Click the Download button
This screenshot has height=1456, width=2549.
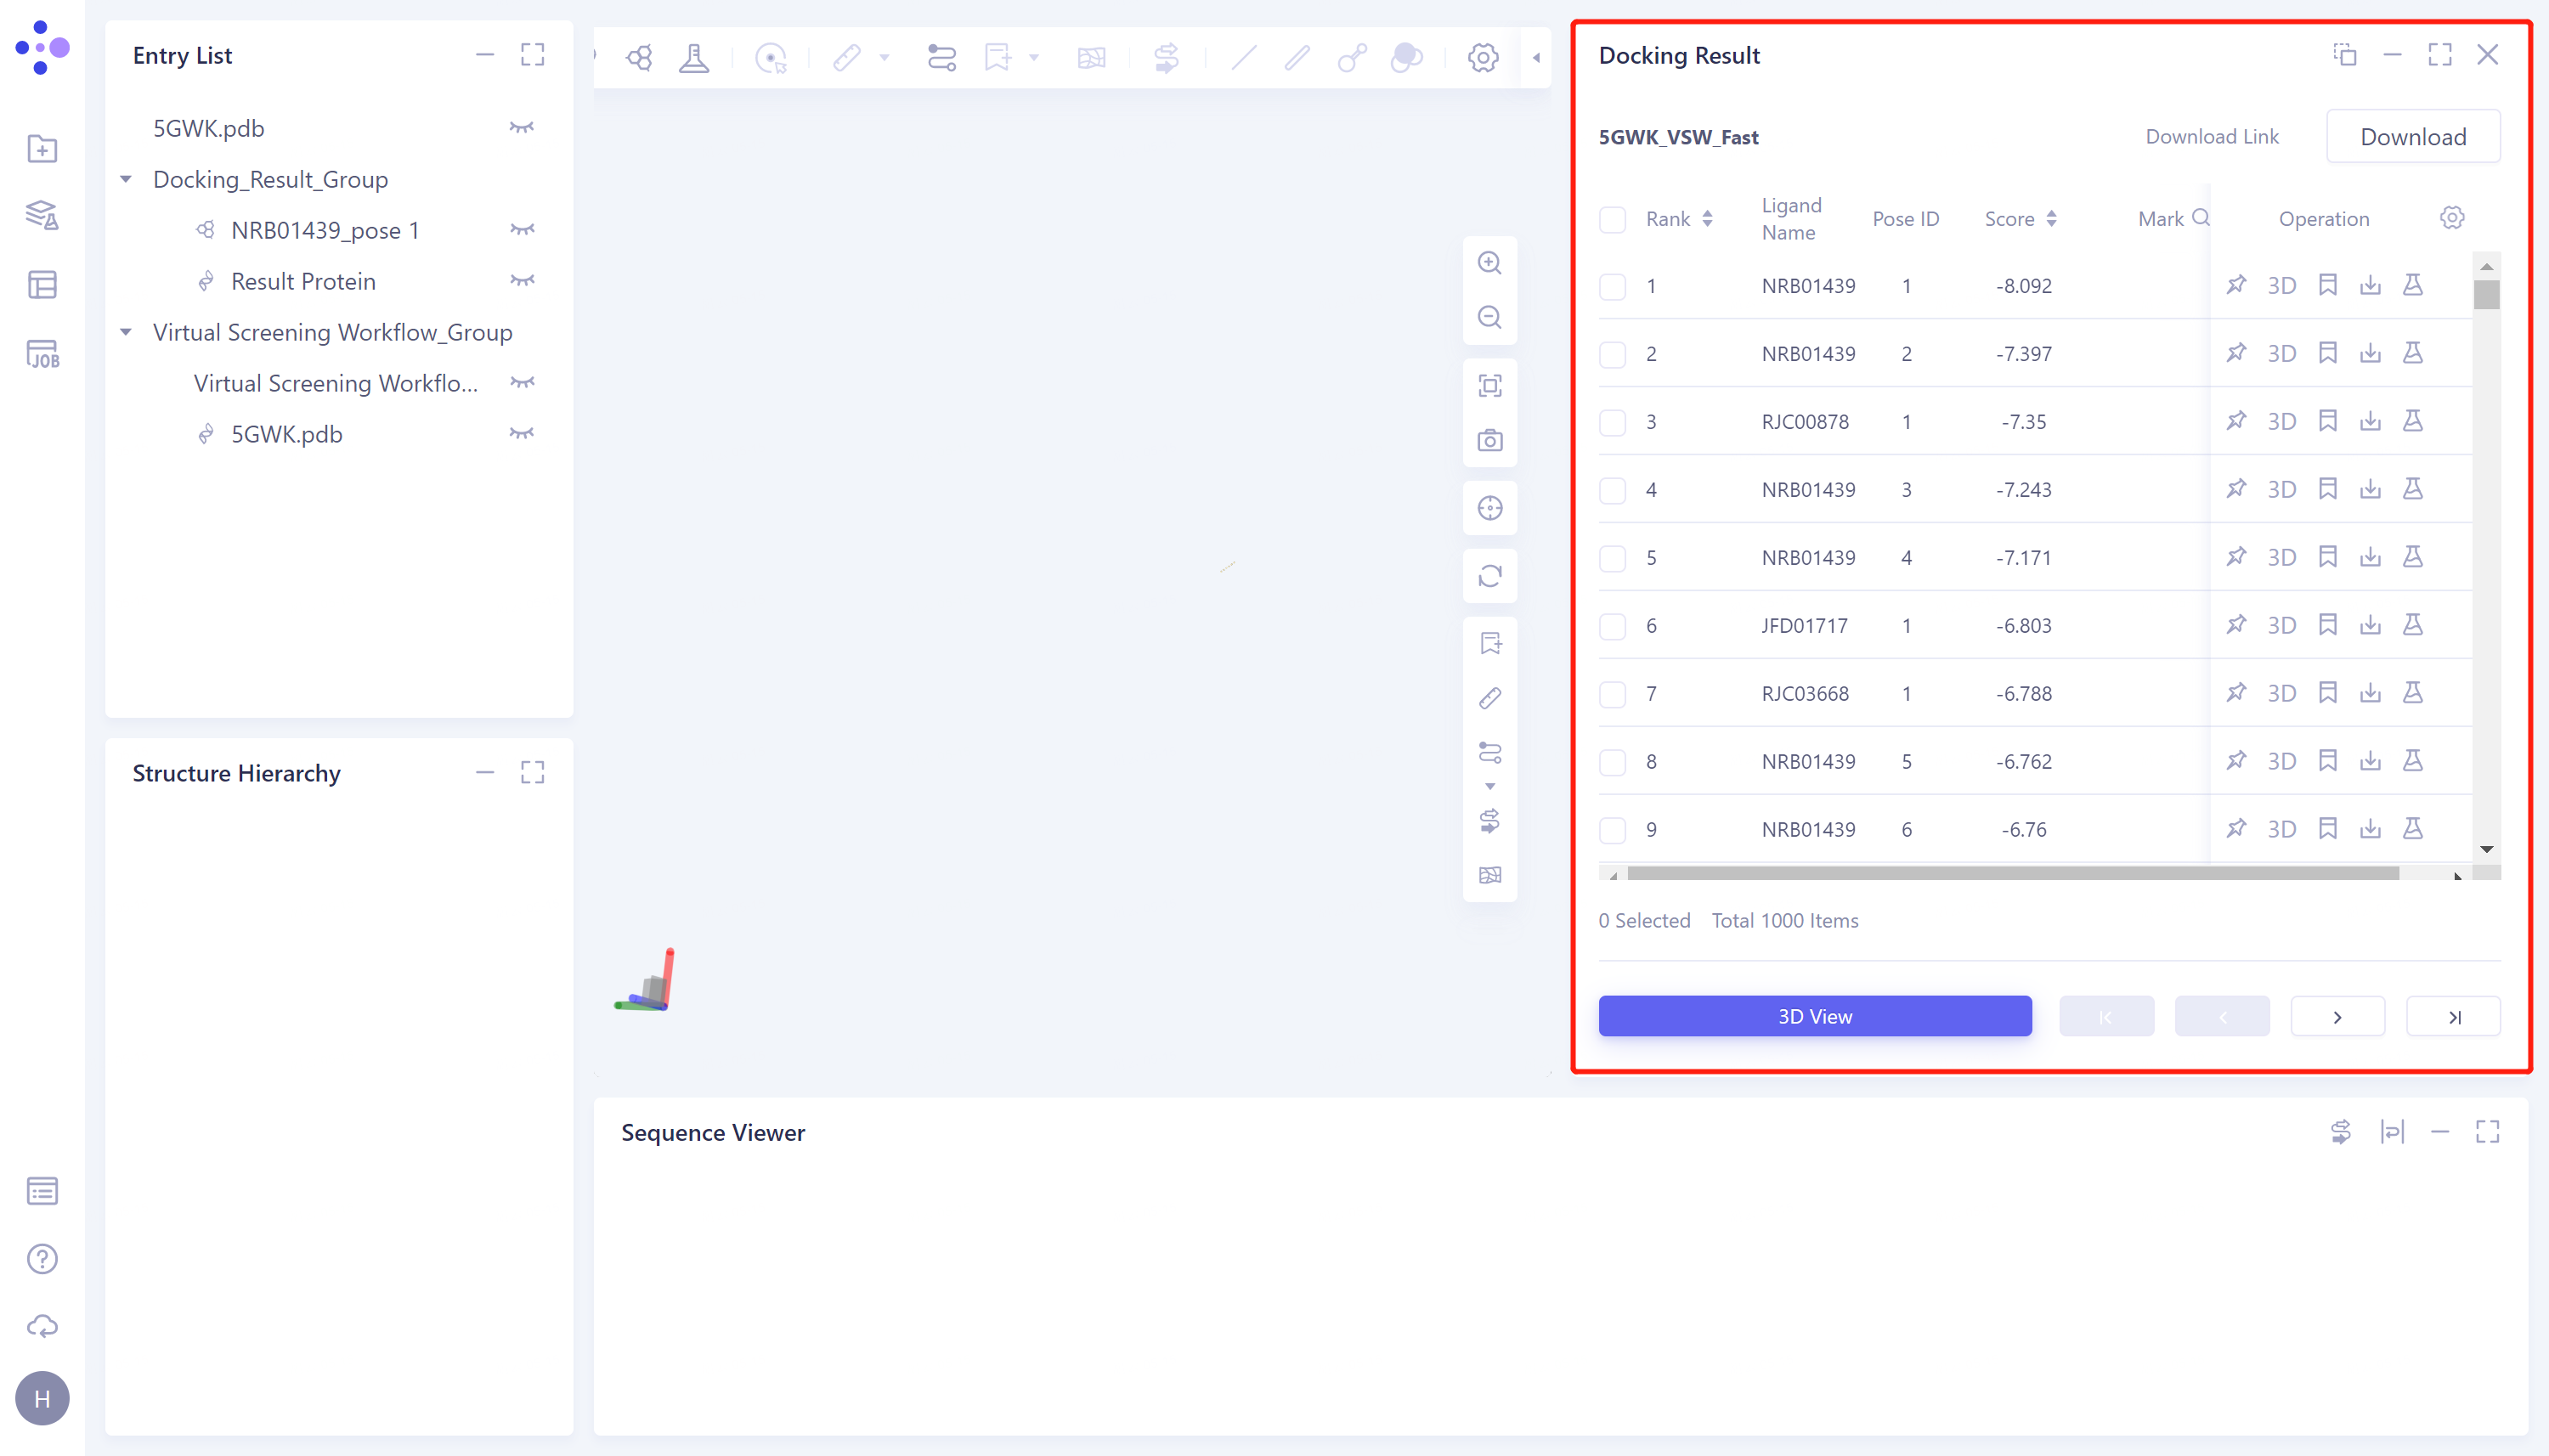(x=2413, y=137)
